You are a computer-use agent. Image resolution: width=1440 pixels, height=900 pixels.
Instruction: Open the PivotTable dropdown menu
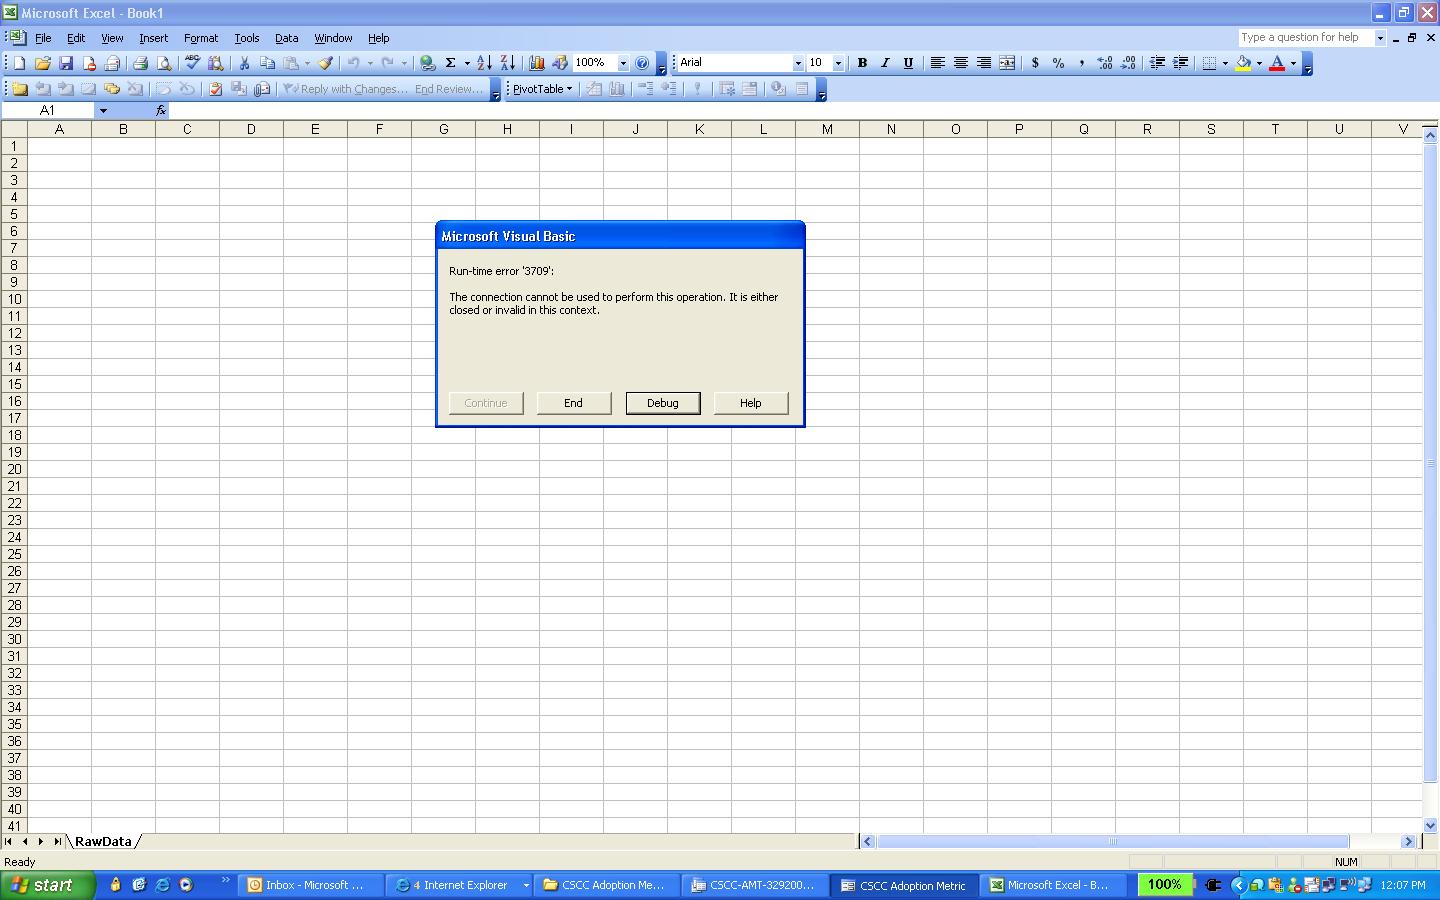coord(543,89)
